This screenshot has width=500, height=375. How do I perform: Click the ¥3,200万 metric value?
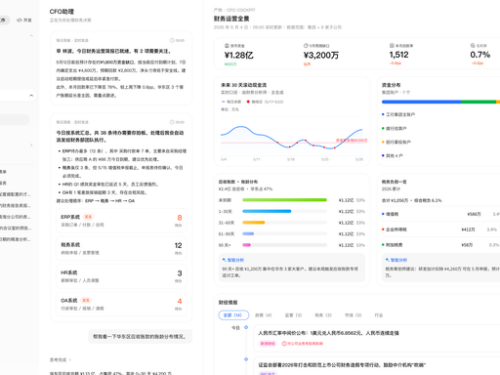[x=321, y=55]
